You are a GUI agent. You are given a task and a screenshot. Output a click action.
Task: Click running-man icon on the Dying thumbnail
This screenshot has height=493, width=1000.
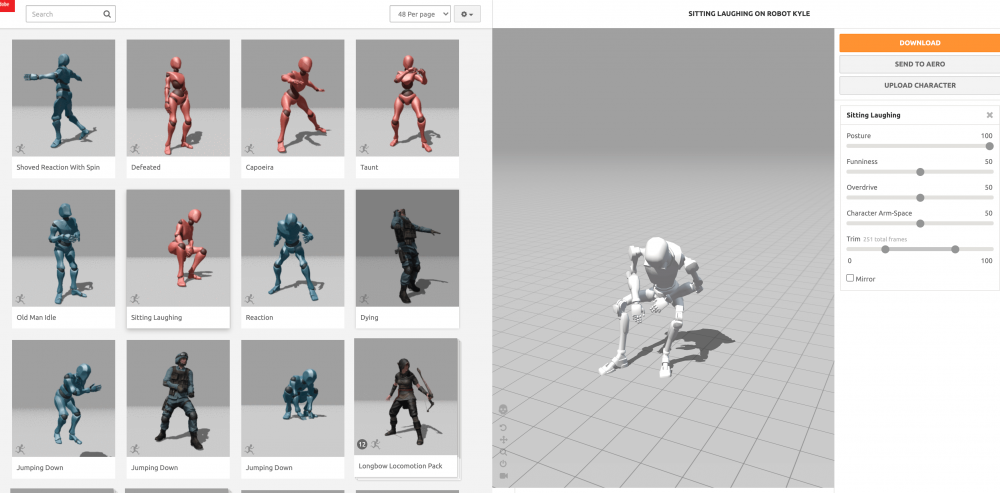[x=364, y=298]
